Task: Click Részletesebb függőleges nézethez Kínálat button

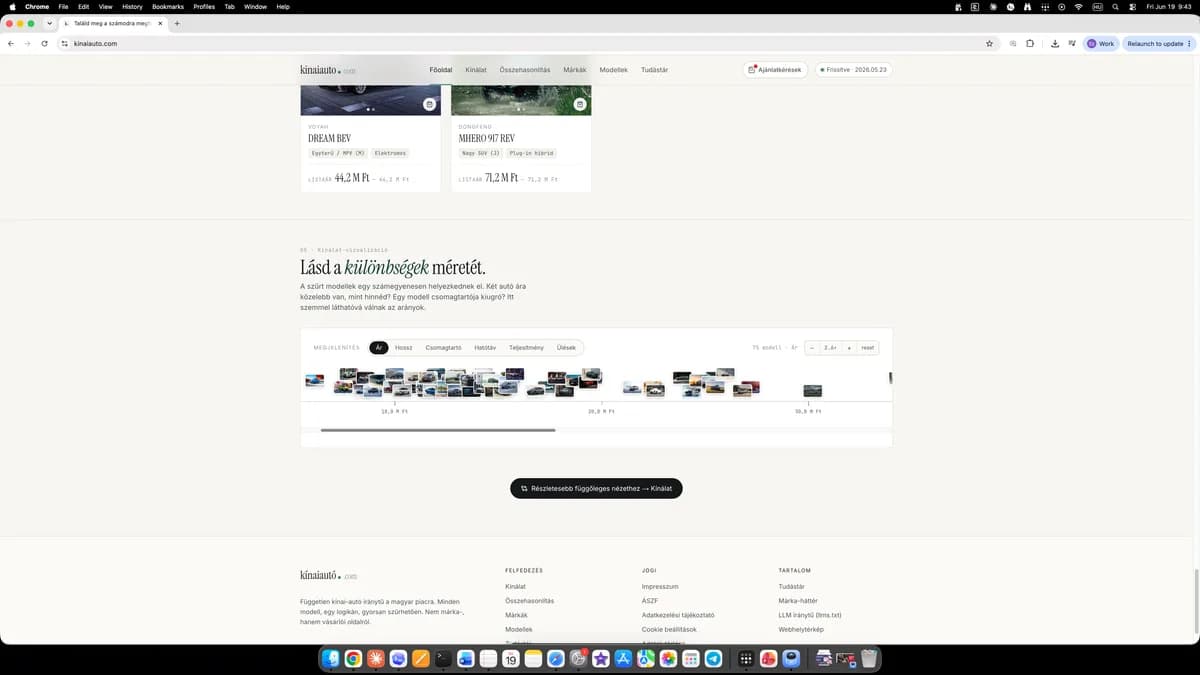Action: point(596,488)
